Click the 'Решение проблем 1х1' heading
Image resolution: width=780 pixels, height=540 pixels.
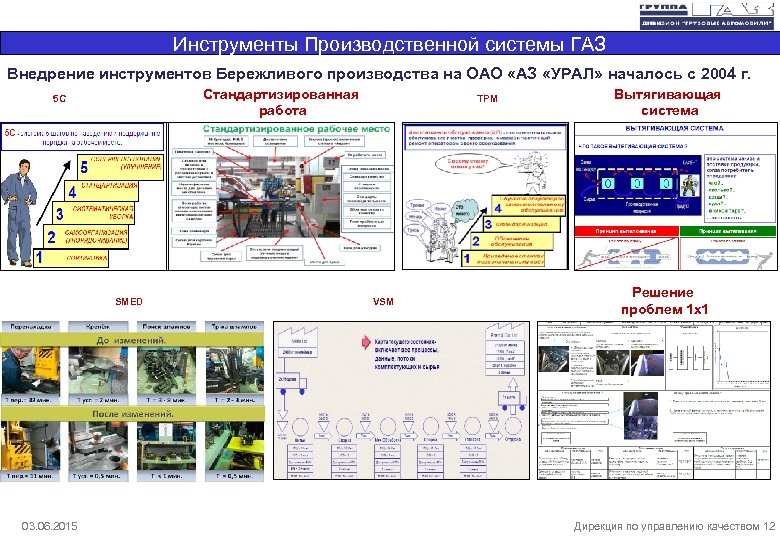pos(664,300)
